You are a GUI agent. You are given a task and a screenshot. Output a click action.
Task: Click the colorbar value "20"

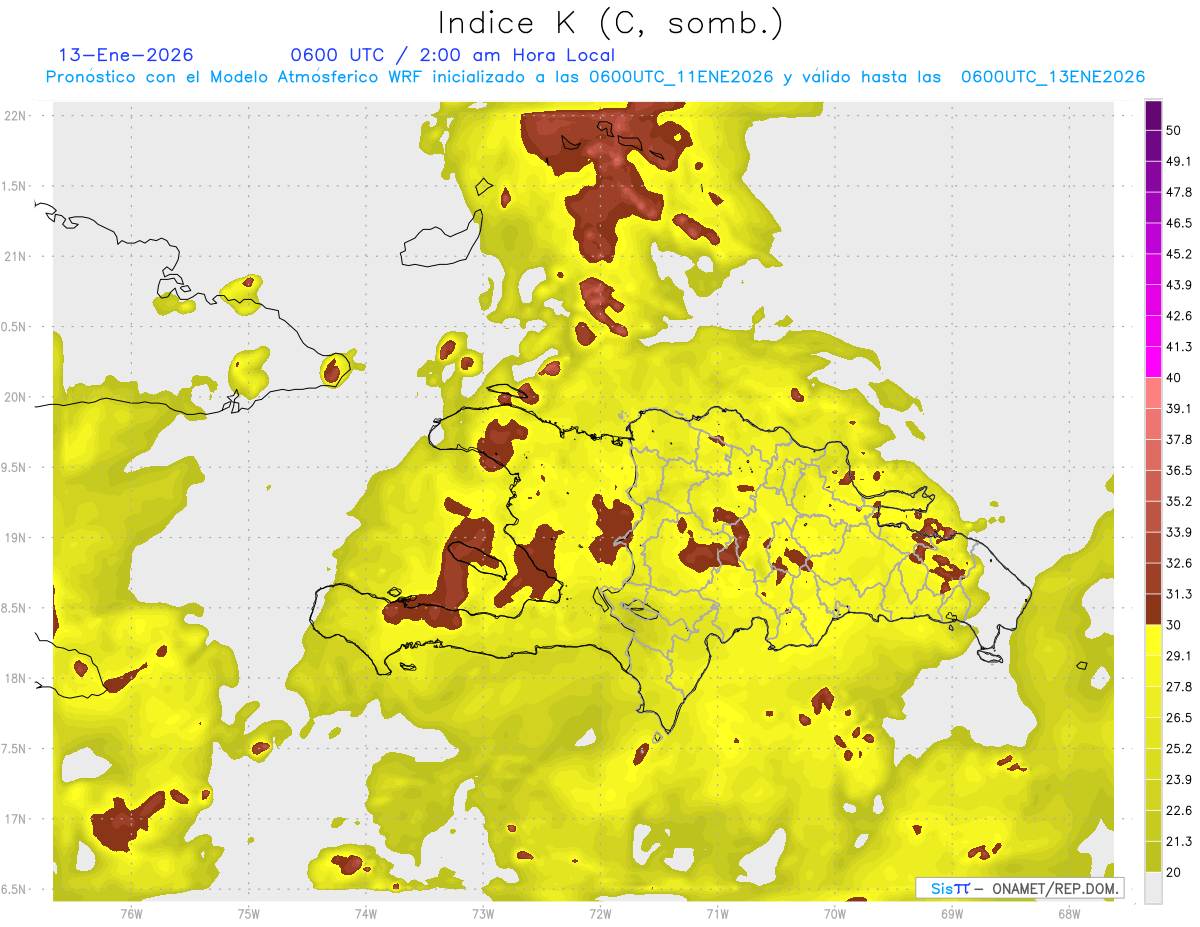(1175, 872)
